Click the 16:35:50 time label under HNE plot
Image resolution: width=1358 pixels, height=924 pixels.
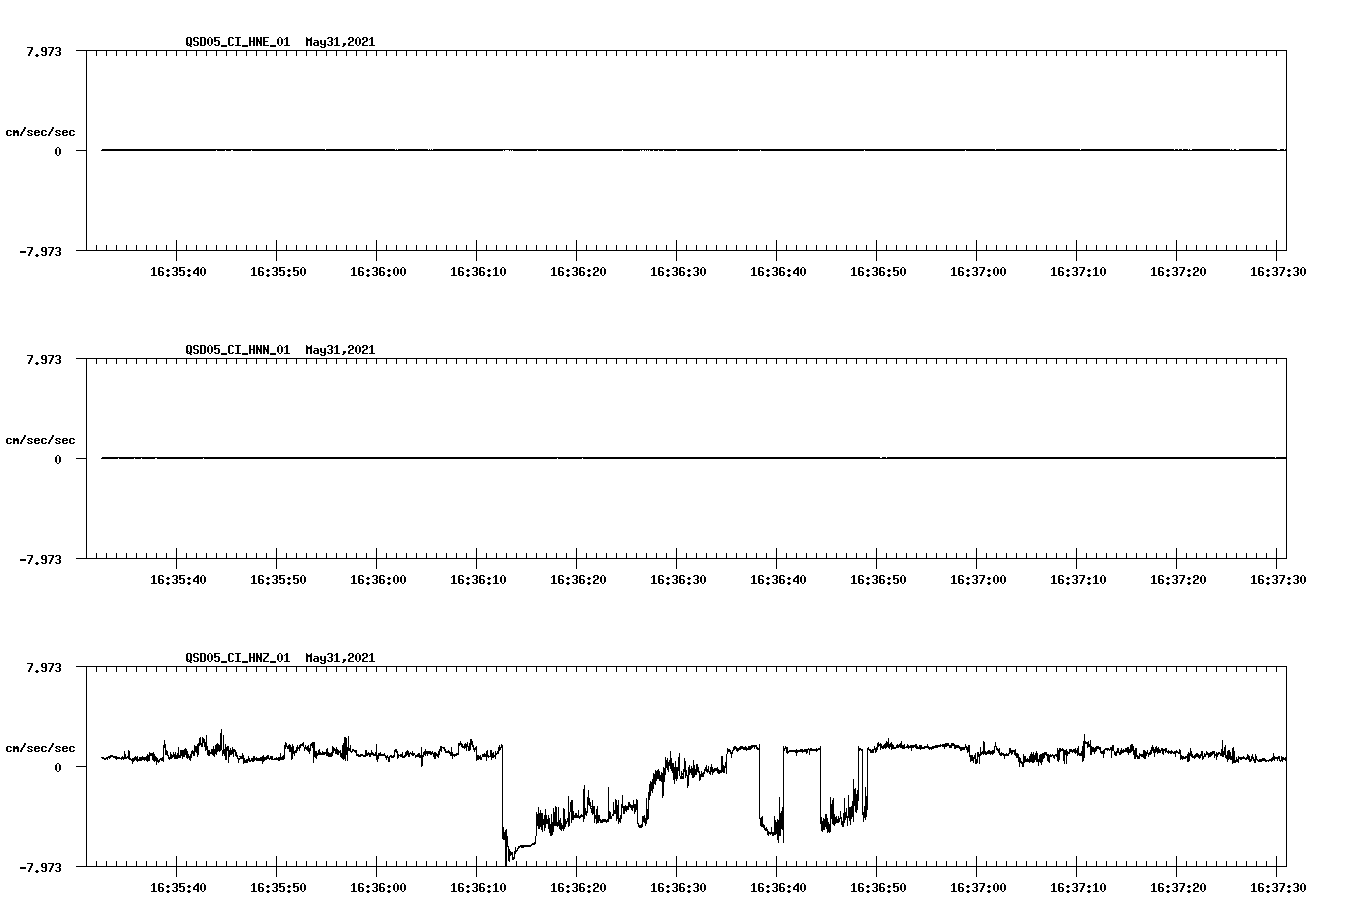click(x=278, y=272)
